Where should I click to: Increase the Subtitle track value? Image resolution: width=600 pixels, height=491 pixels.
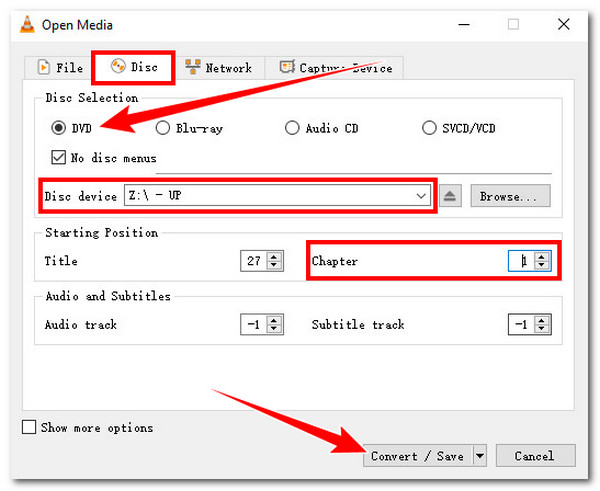coord(541,320)
